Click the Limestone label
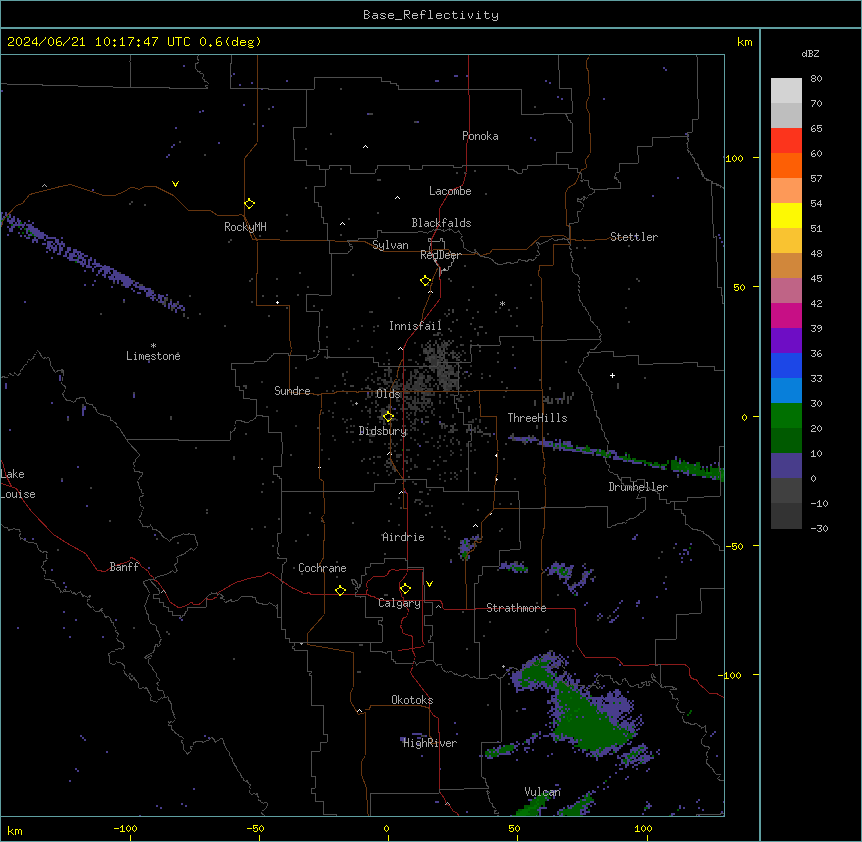 click(x=153, y=356)
